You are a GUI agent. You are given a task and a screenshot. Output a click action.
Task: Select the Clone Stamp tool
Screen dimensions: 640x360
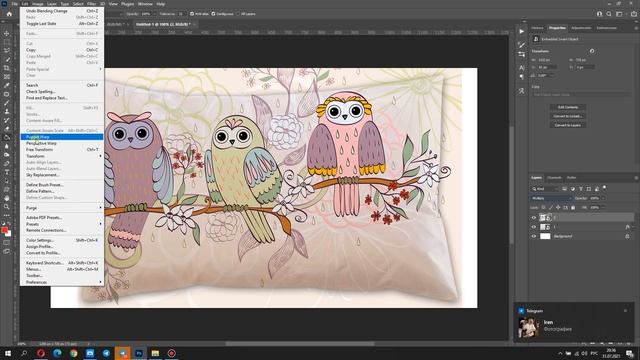click(7, 111)
